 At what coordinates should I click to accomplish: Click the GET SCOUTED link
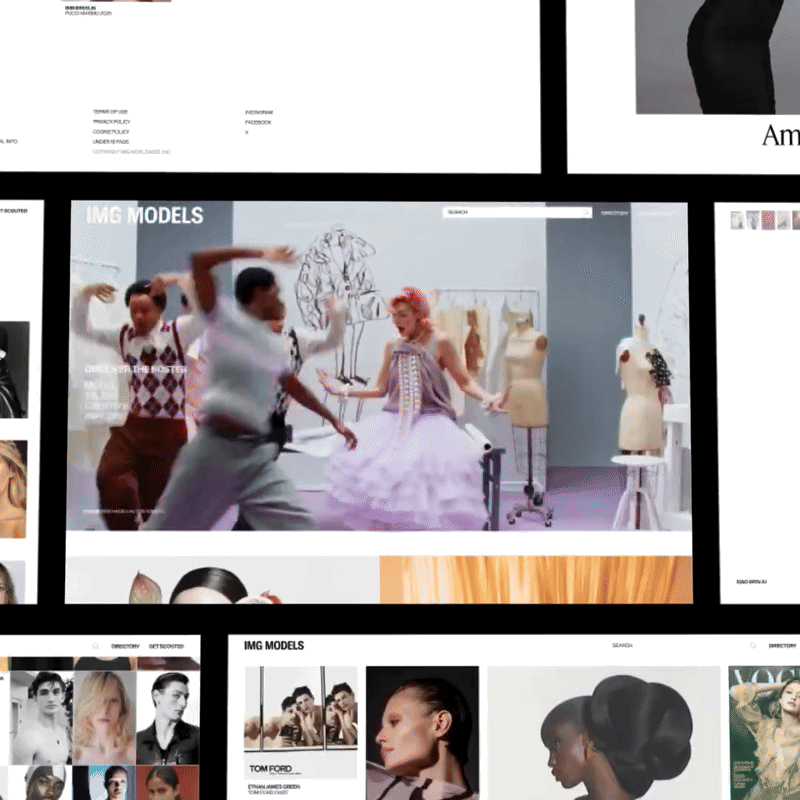(167, 646)
